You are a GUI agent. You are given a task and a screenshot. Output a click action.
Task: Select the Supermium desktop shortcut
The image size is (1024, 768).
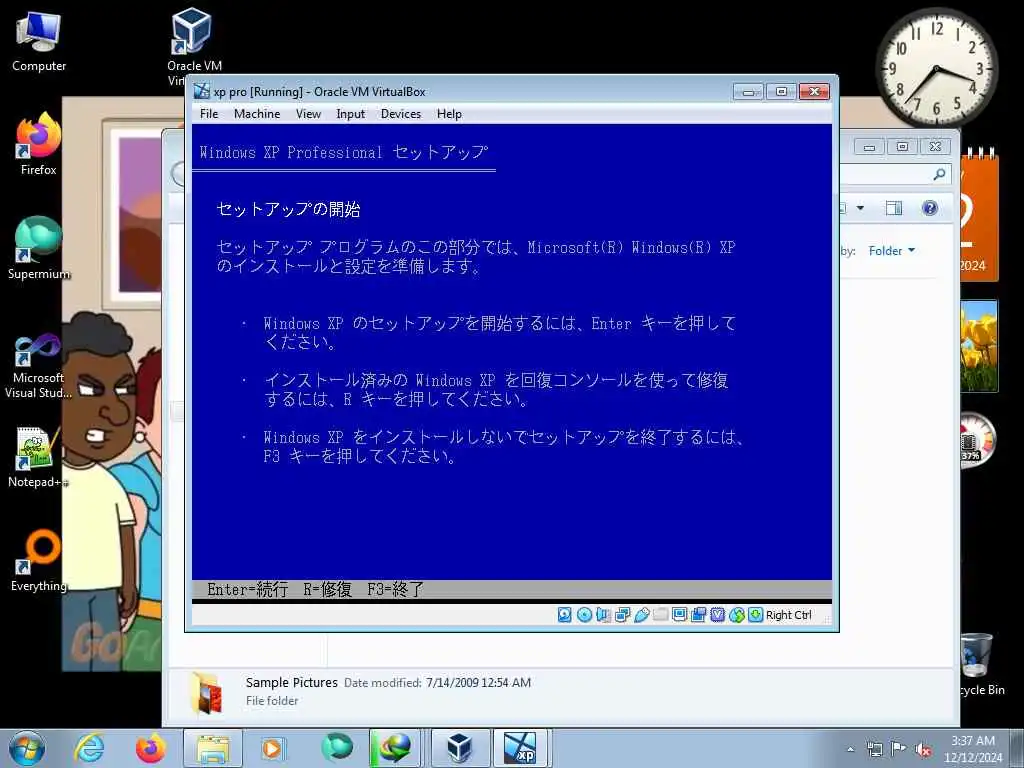pyautogui.click(x=39, y=249)
